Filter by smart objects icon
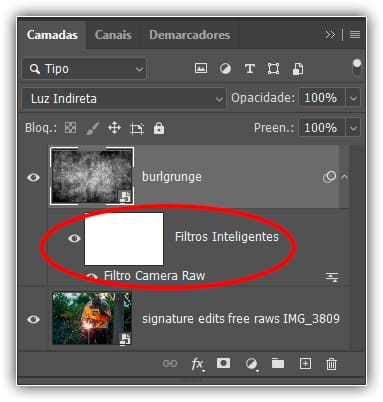This screenshot has height=402, width=383. [298, 69]
